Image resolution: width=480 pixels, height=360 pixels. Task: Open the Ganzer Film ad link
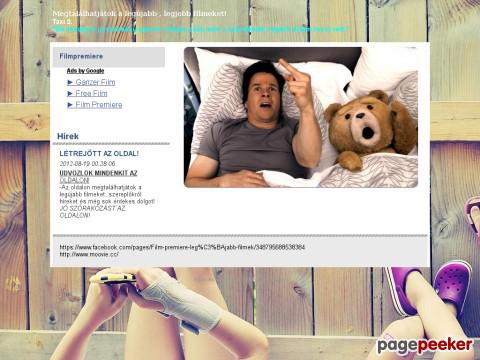95,82
